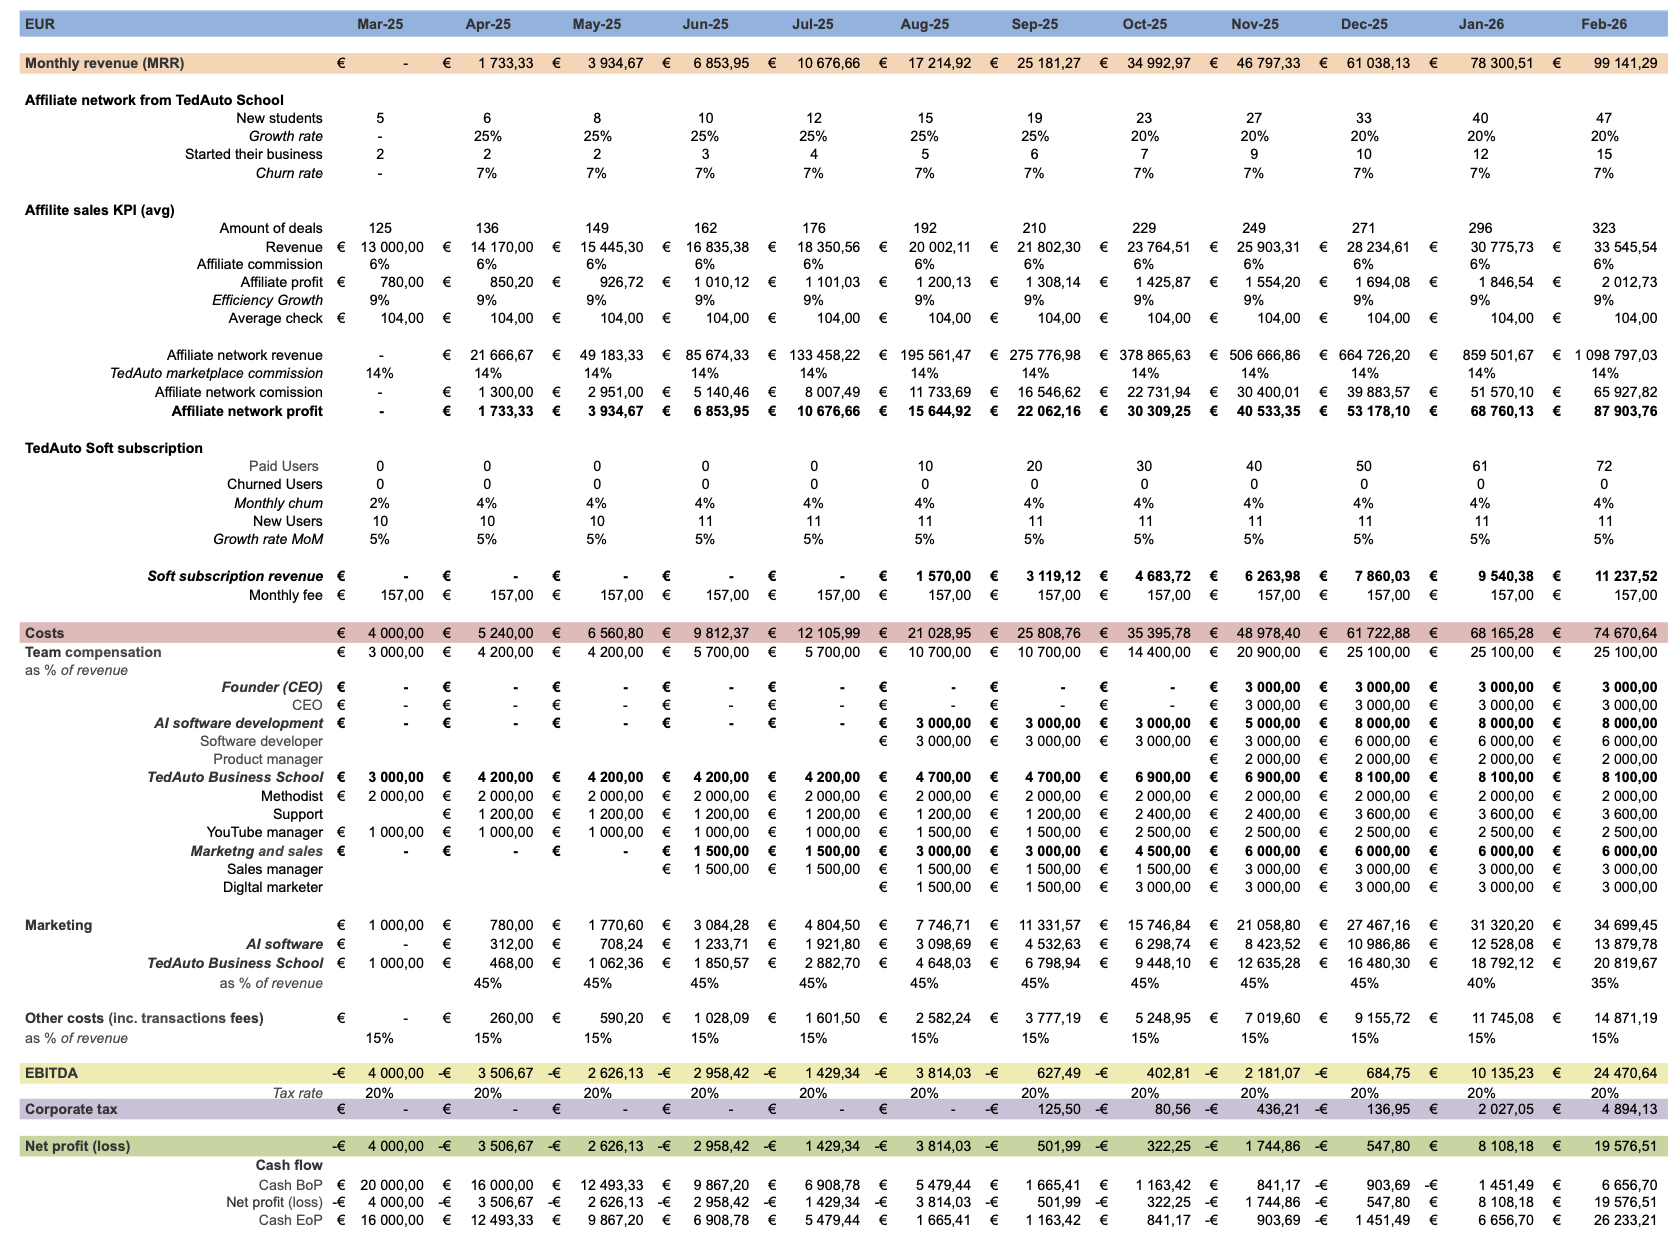Select the 20 000,00 Cash BoP cell
Screen dimensions: 1676x1244
coord(391,1185)
